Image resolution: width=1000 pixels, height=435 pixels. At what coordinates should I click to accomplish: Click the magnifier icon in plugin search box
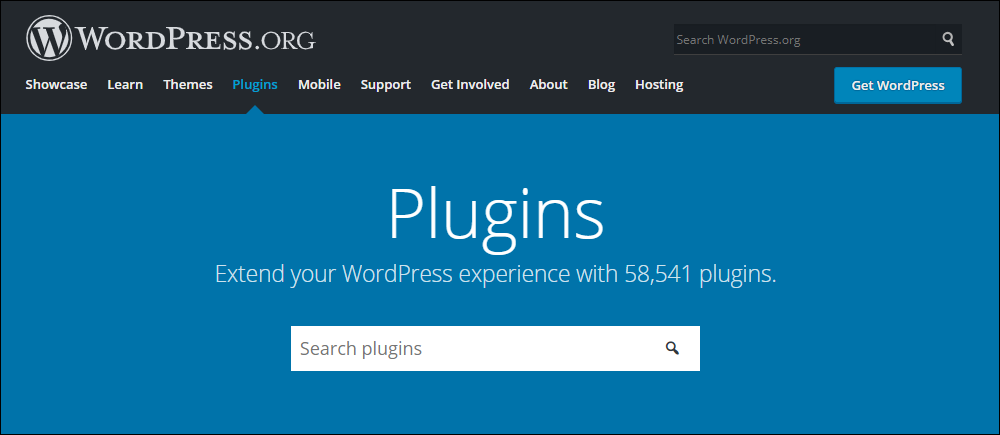tap(672, 348)
